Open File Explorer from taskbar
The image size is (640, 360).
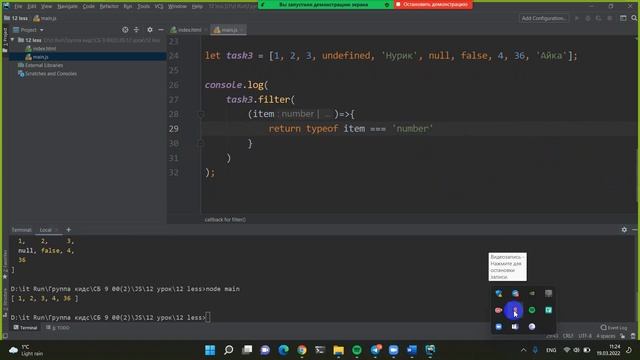click(x=338, y=350)
